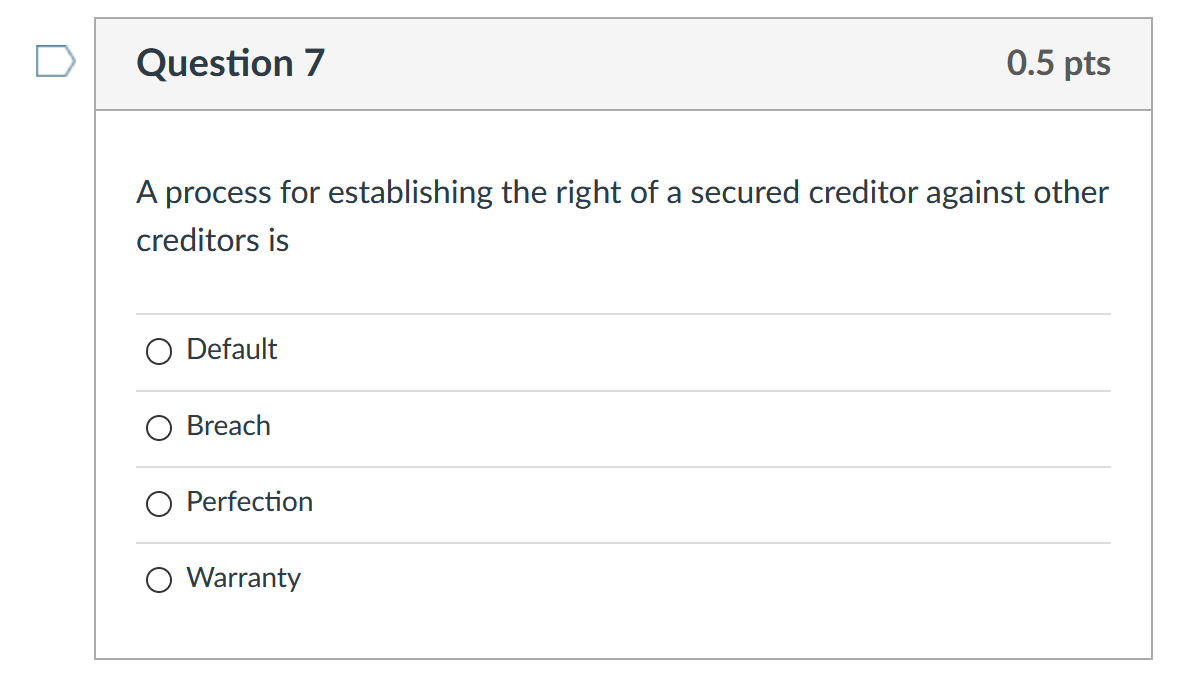Select the Default radio button
This screenshot has width=1186, height=698.
159,351
